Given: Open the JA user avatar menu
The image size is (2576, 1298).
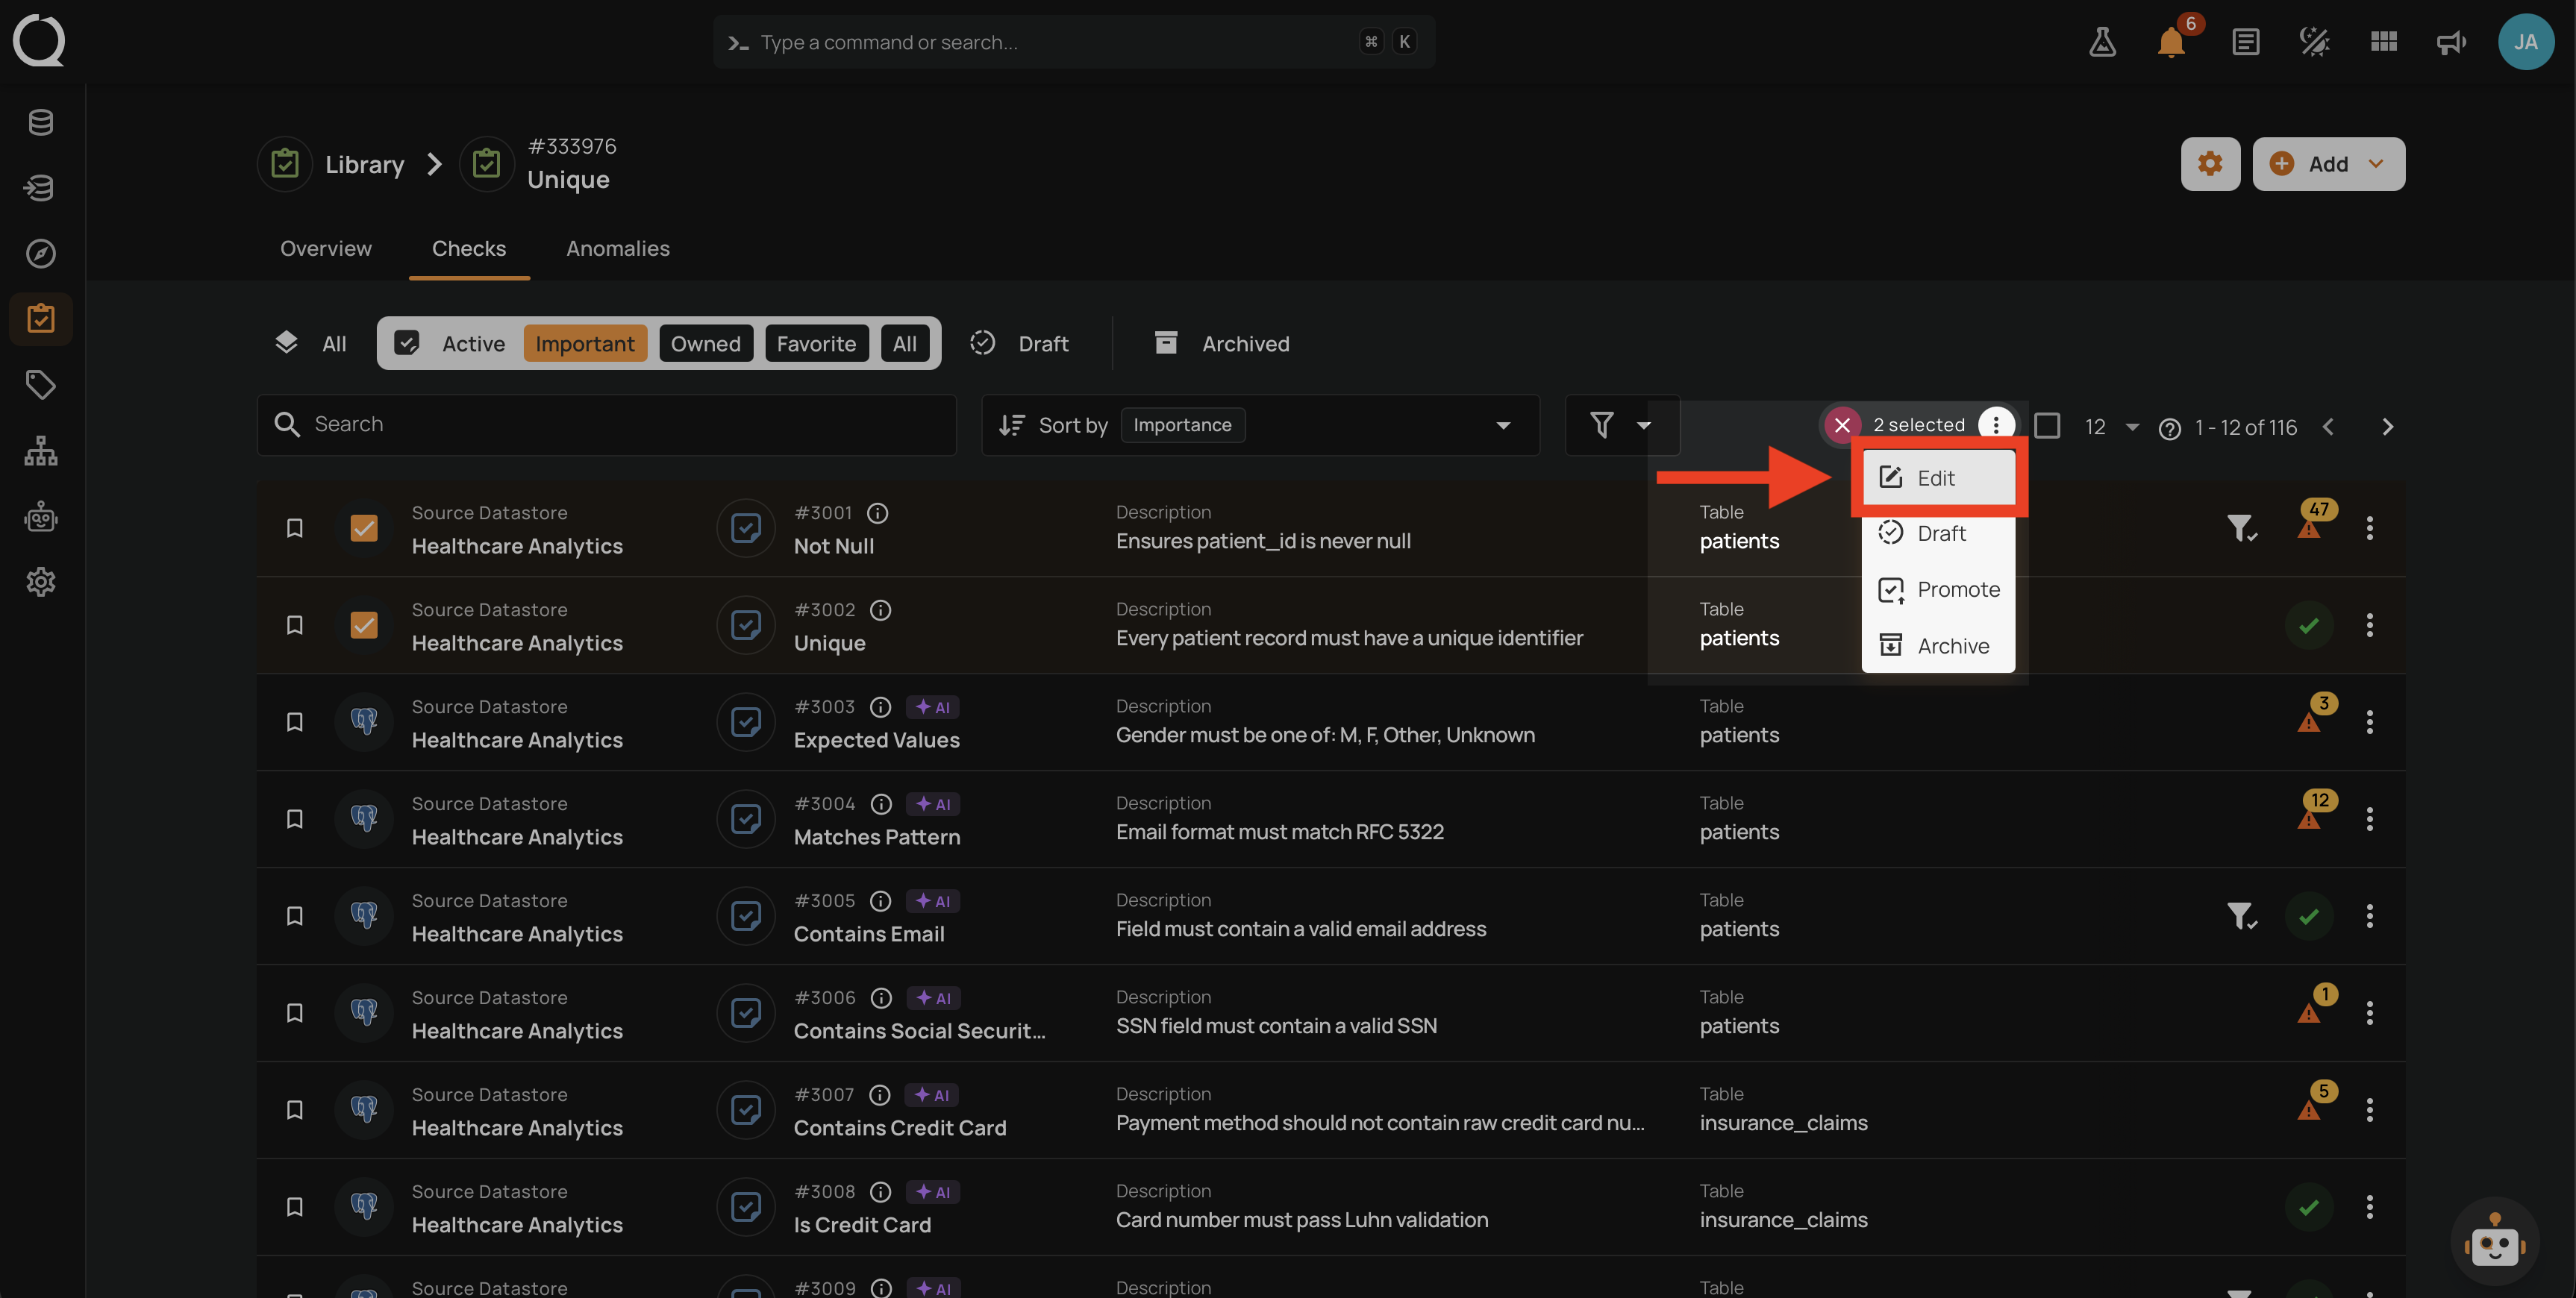Looking at the screenshot, I should click(x=2525, y=42).
